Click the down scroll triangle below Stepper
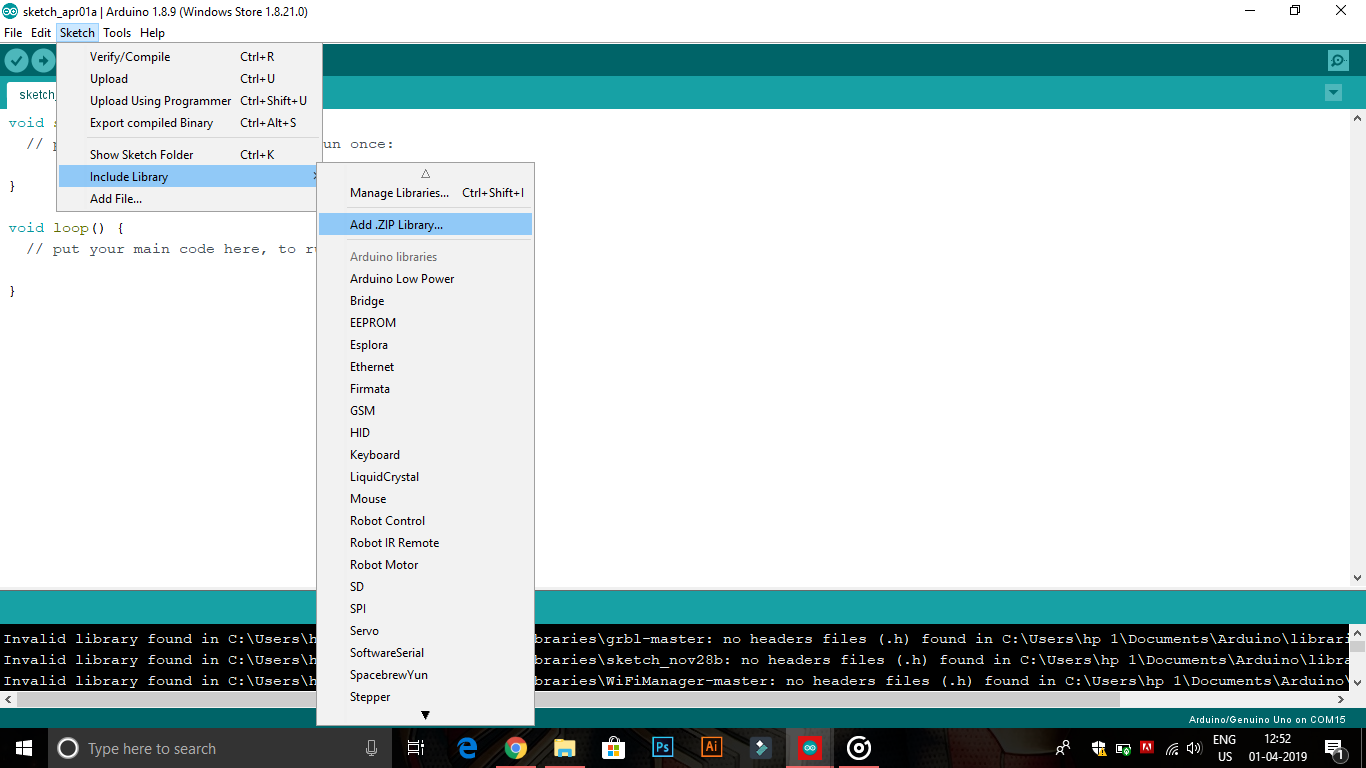The image size is (1366, 768). [x=425, y=712]
